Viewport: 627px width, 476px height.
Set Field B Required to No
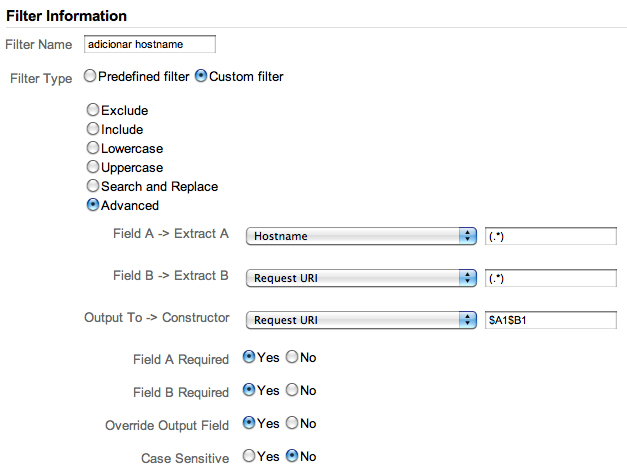(x=292, y=390)
